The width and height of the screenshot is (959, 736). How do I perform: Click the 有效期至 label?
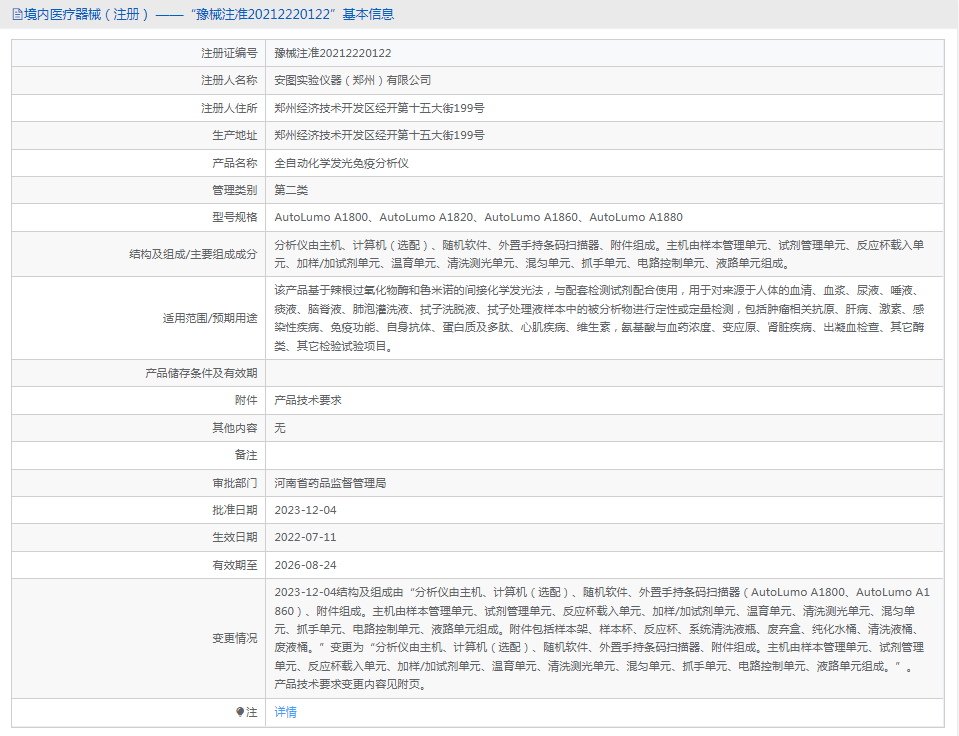point(235,565)
